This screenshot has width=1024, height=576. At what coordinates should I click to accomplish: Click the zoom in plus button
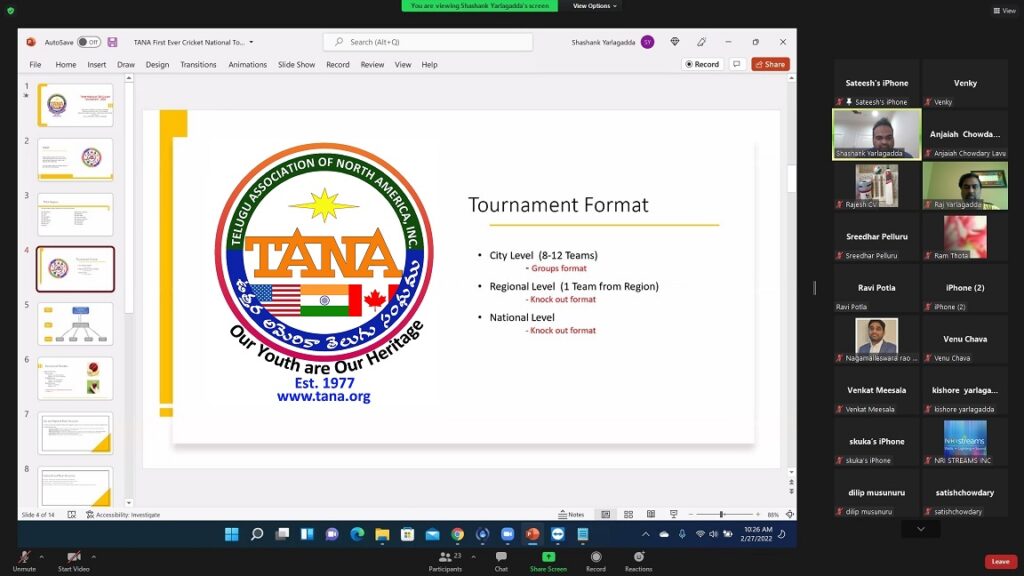click(x=758, y=515)
